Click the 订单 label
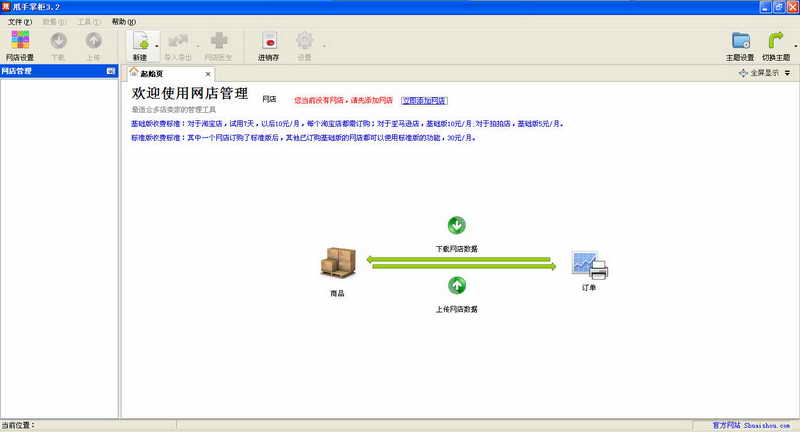Image resolution: width=800 pixels, height=432 pixels. [589, 288]
